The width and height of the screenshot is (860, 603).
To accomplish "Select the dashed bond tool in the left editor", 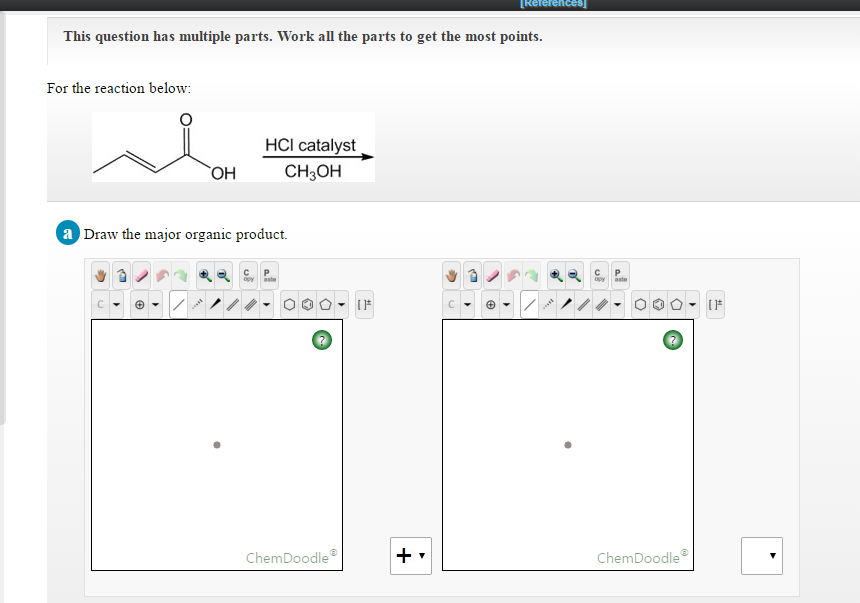I will pos(195,304).
